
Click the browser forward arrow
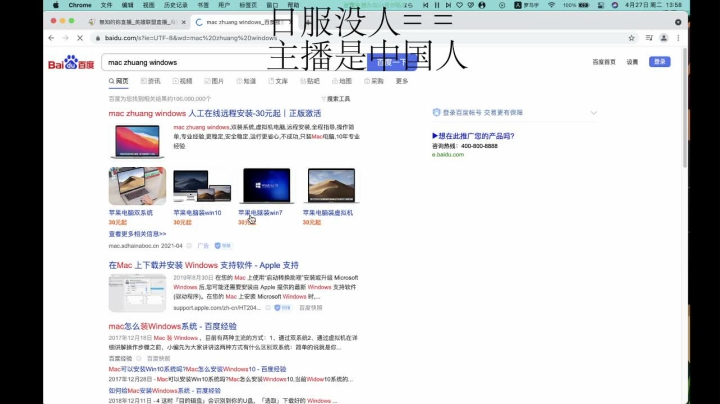tap(65, 38)
